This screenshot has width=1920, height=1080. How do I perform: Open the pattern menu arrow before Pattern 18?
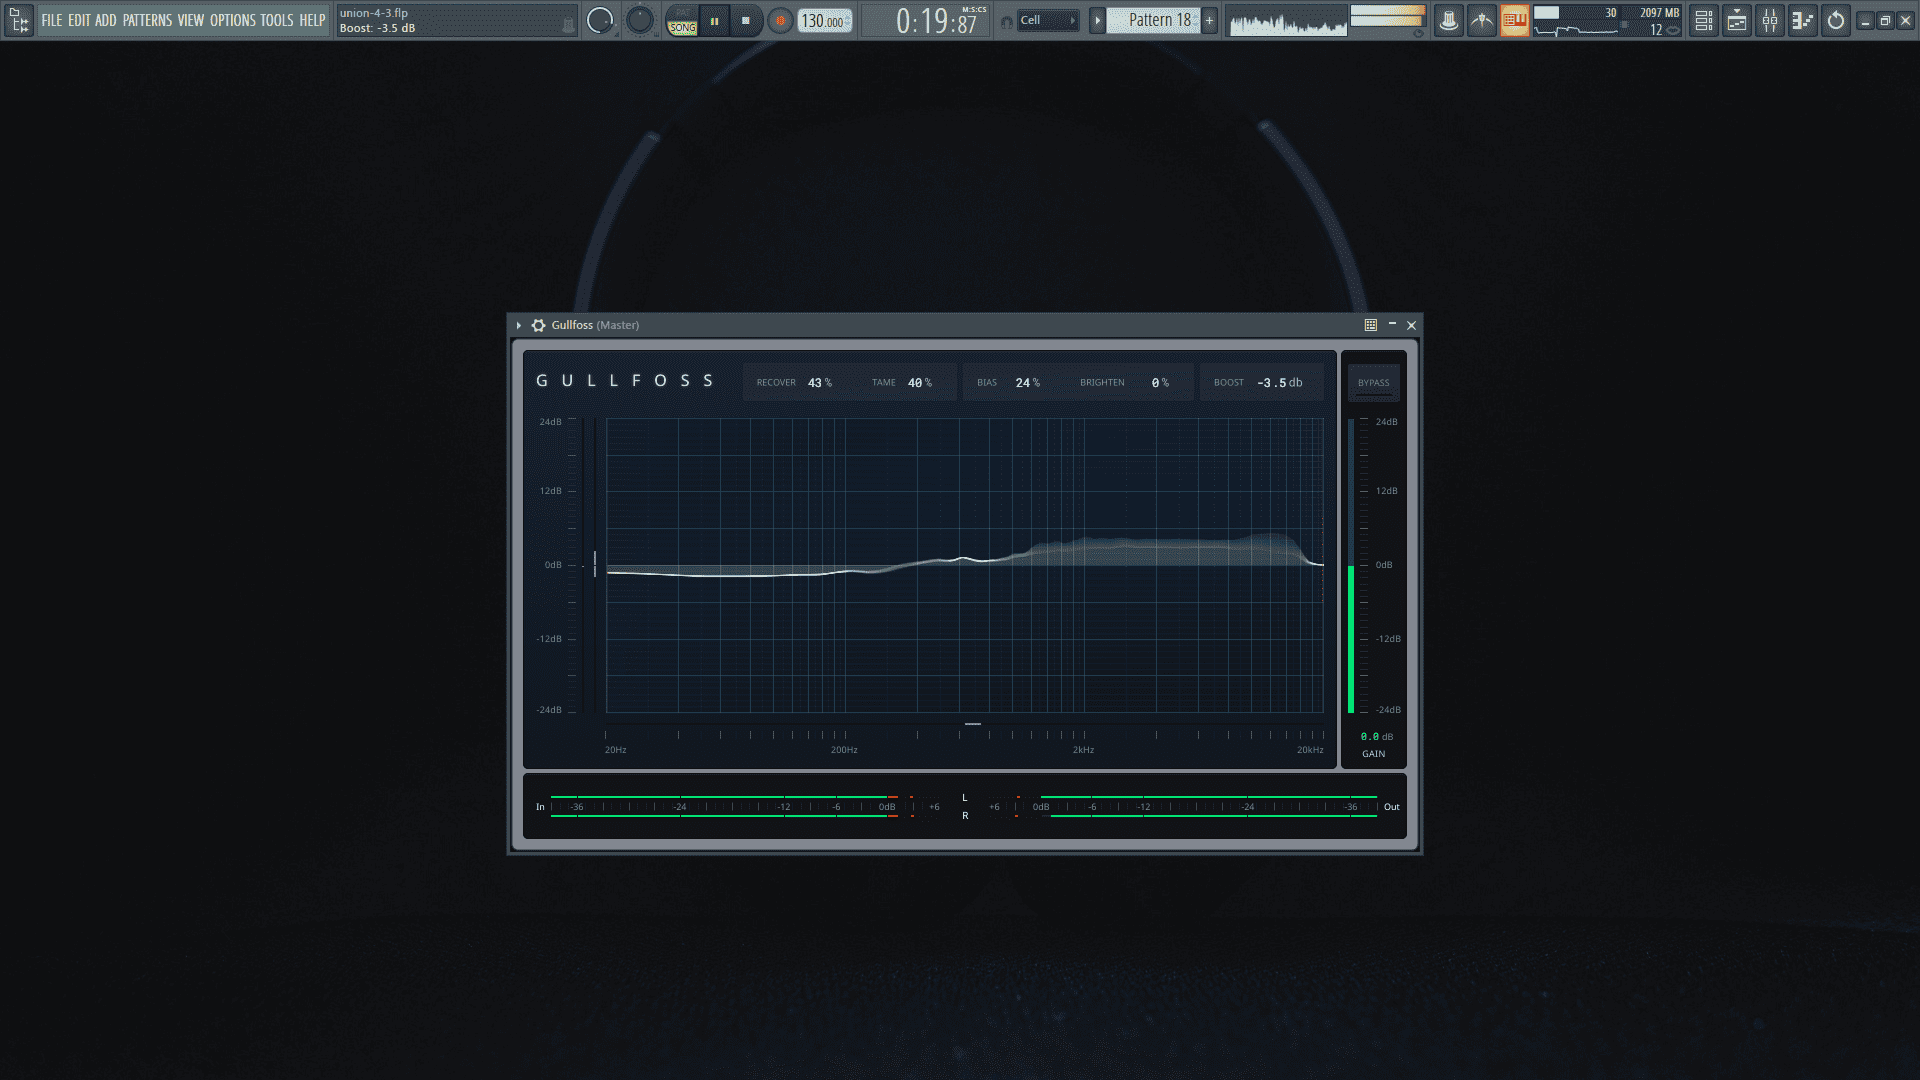coord(1097,20)
